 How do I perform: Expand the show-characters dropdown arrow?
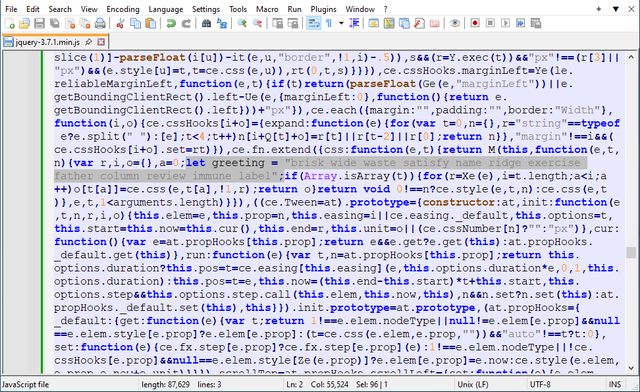tap(341, 24)
